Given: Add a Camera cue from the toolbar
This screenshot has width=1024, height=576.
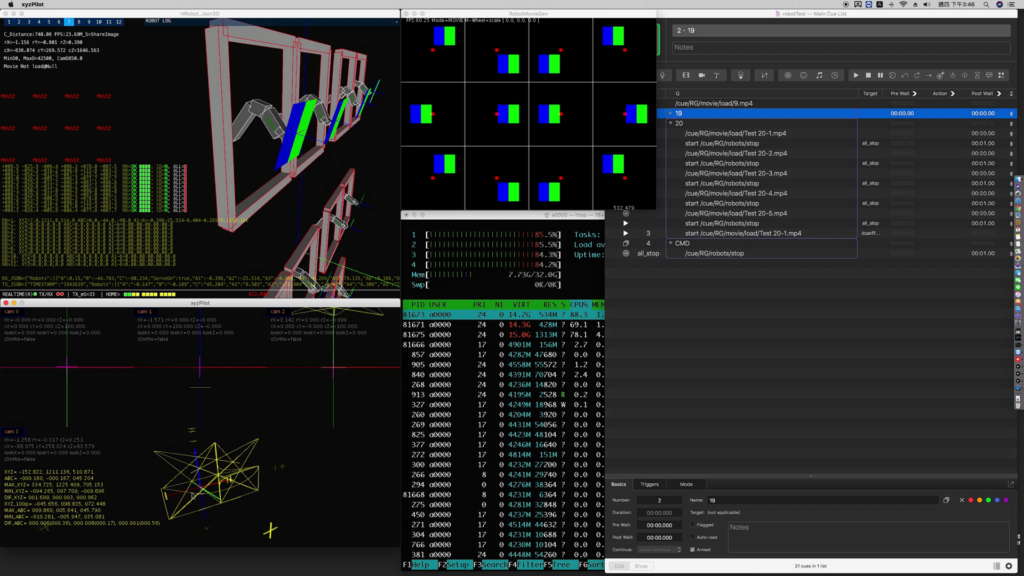Looking at the screenshot, I should [x=701, y=75].
